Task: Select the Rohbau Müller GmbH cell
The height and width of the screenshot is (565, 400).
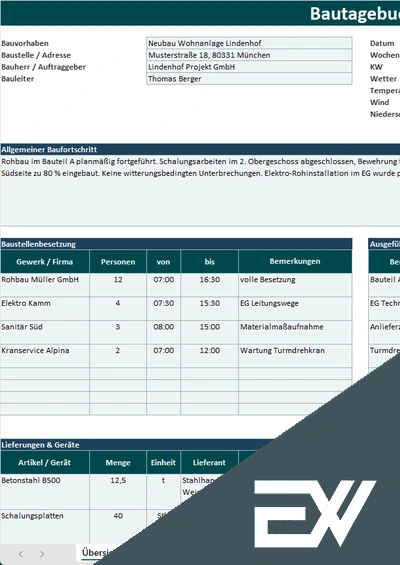Action: (x=45, y=285)
